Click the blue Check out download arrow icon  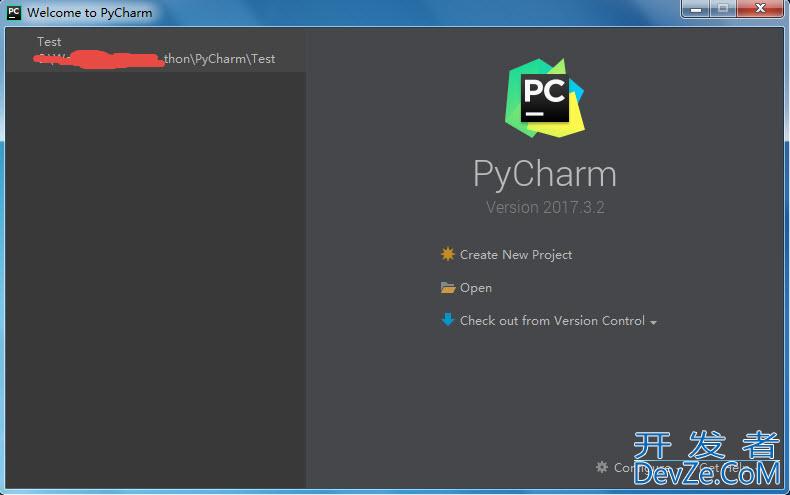click(447, 320)
